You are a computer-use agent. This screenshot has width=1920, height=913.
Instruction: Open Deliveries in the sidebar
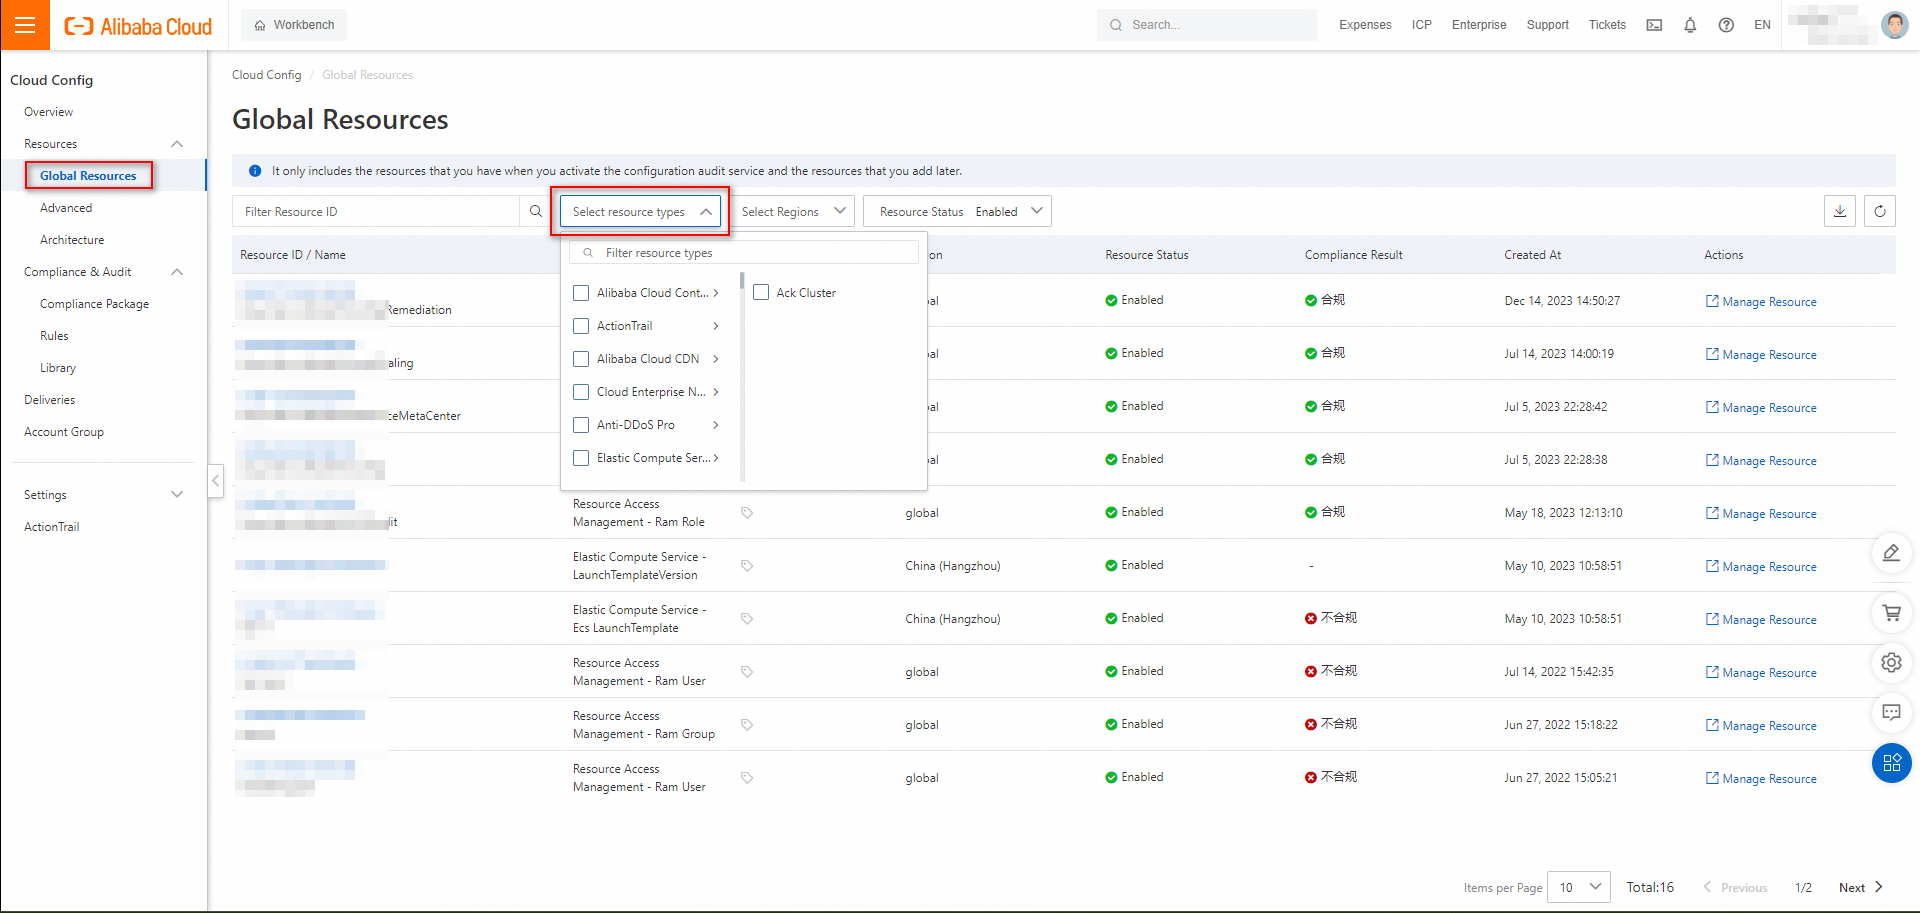pos(50,400)
